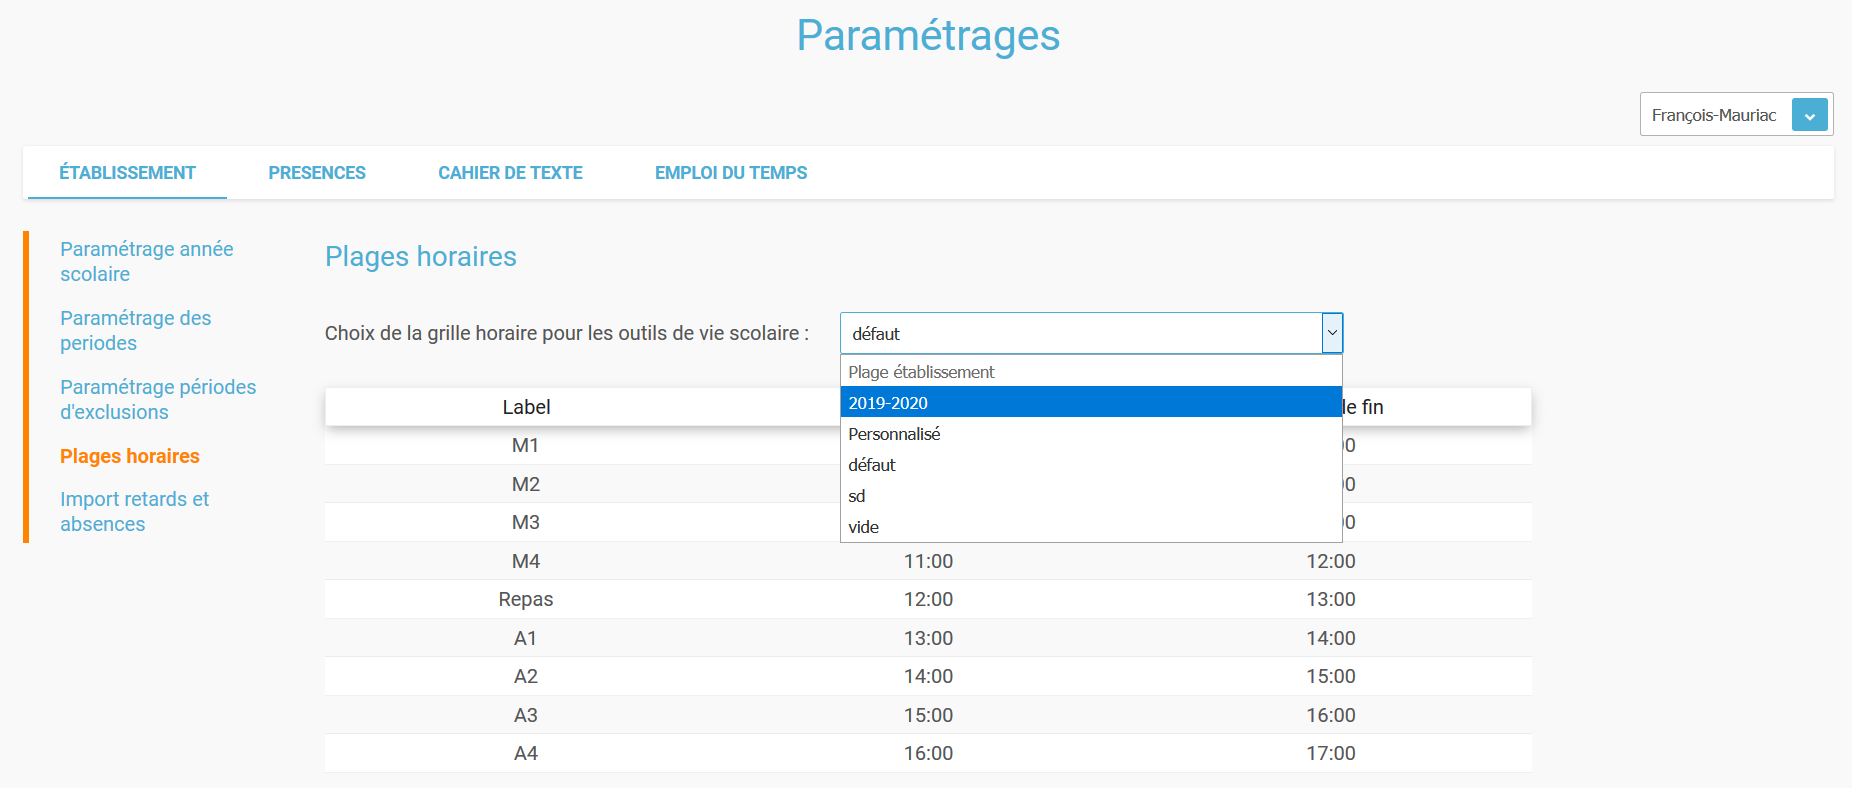
Task: Click the Label column header
Action: (526, 407)
